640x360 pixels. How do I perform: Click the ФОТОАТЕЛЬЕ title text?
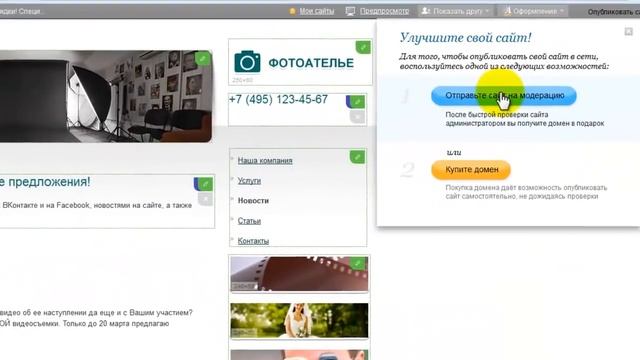(x=311, y=63)
